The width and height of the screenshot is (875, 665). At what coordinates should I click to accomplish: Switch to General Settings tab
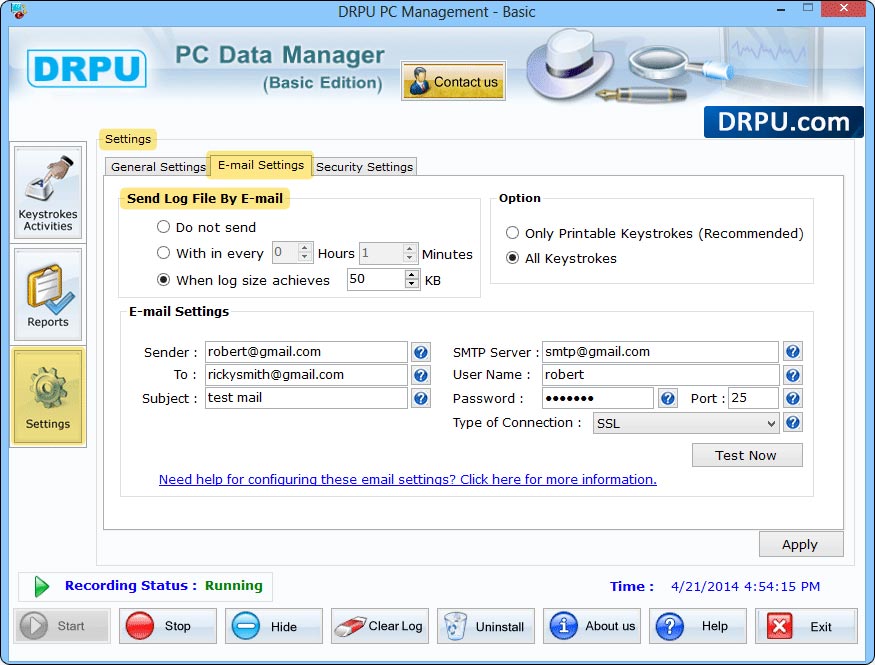coord(158,167)
